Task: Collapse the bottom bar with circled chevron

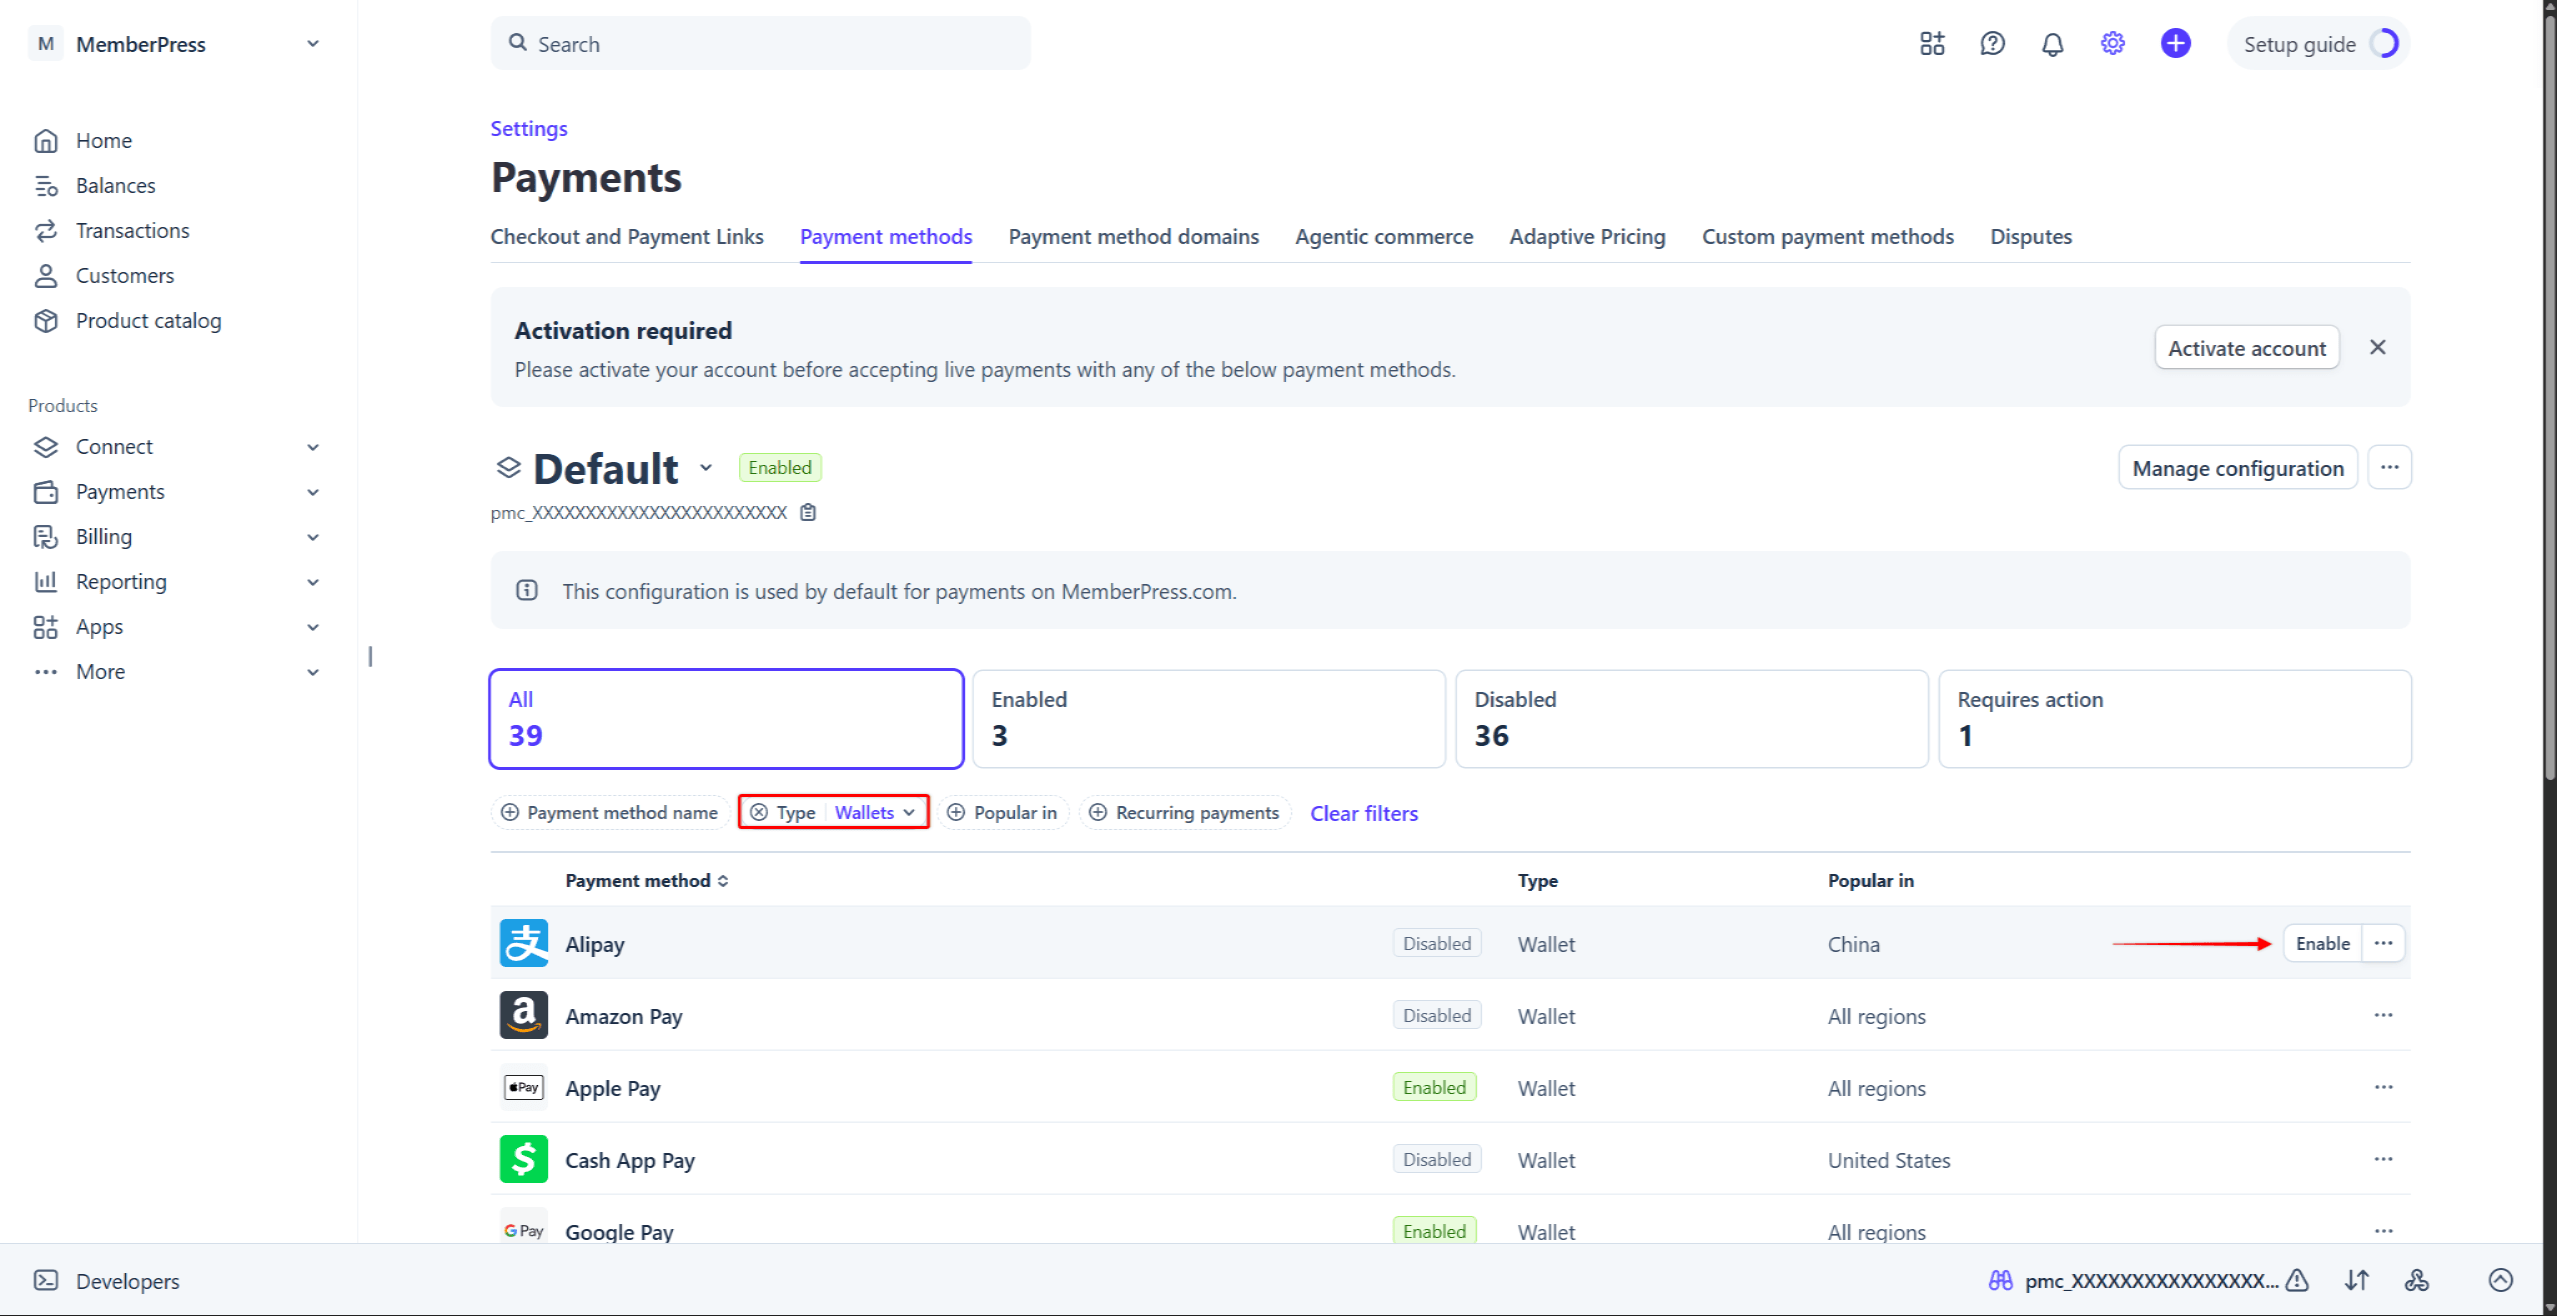Action: pos(2500,1280)
